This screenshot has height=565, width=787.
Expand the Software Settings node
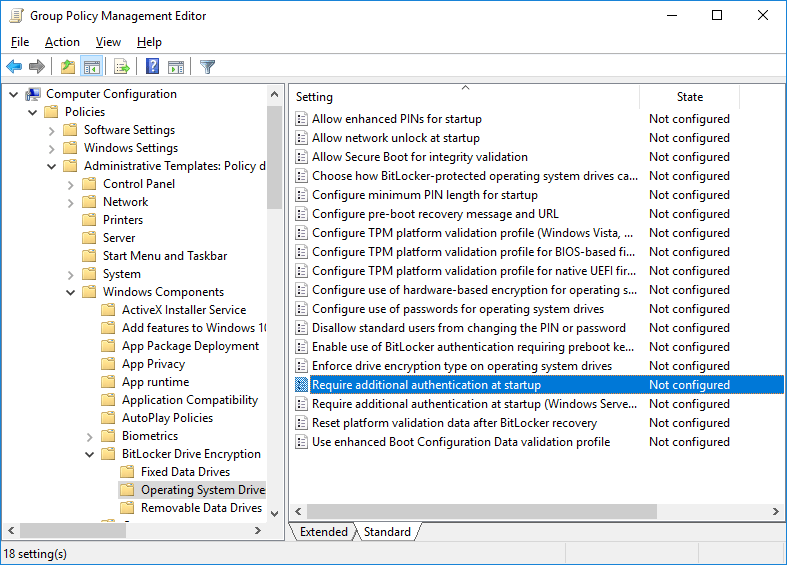(x=52, y=130)
